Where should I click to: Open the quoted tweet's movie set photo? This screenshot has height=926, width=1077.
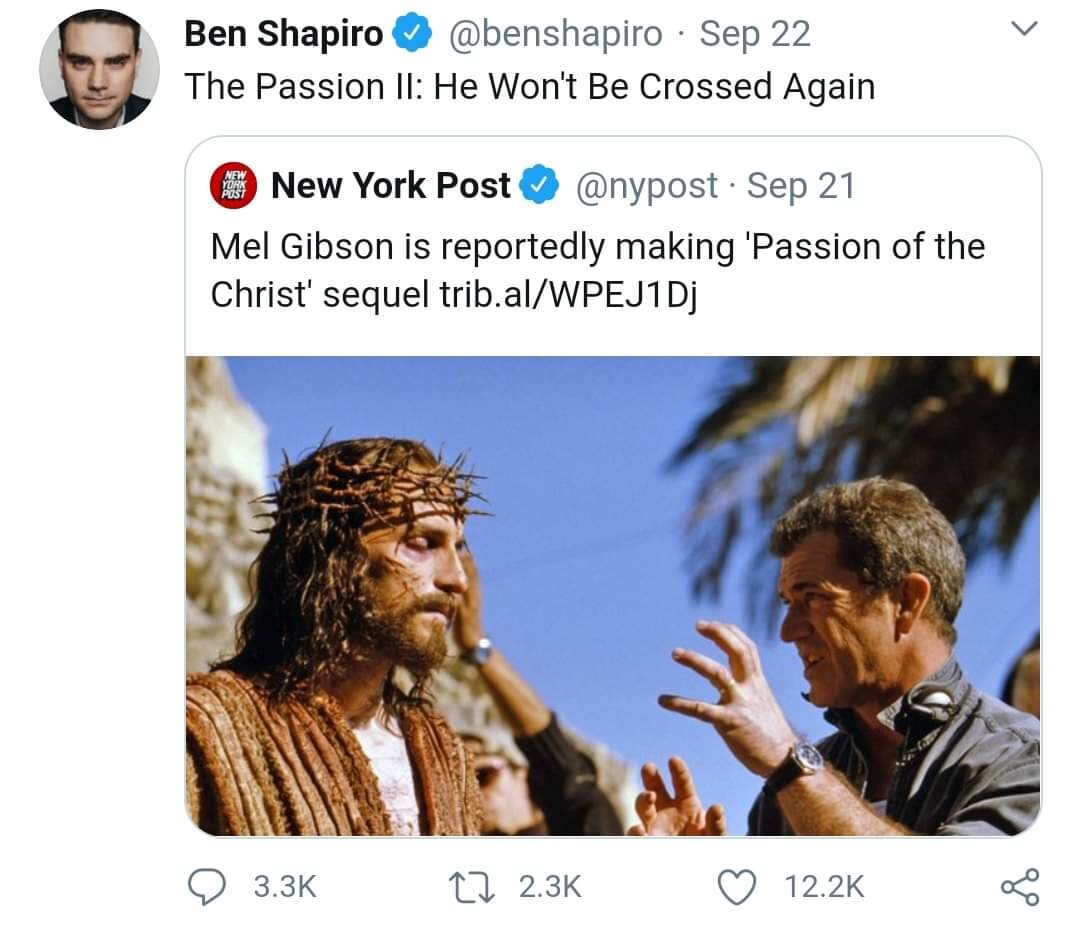(x=612, y=595)
